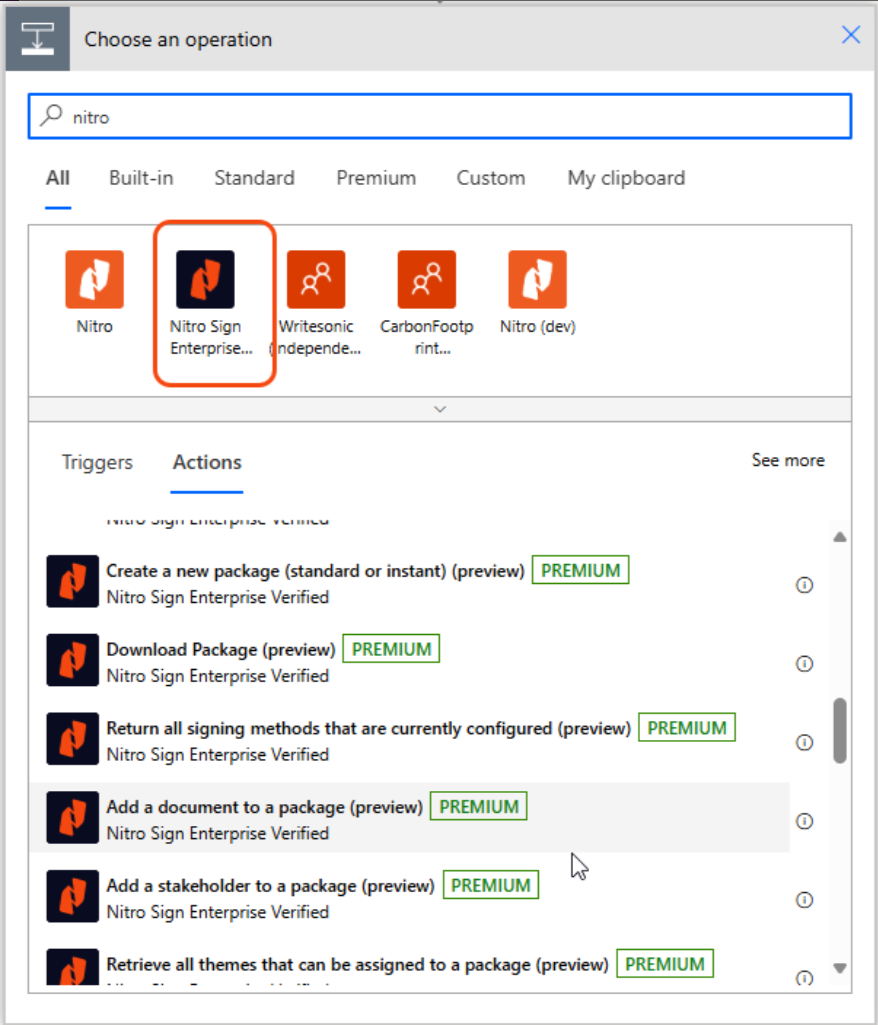Expand the connectors list chevron
This screenshot has width=878, height=1025.
pos(439,409)
